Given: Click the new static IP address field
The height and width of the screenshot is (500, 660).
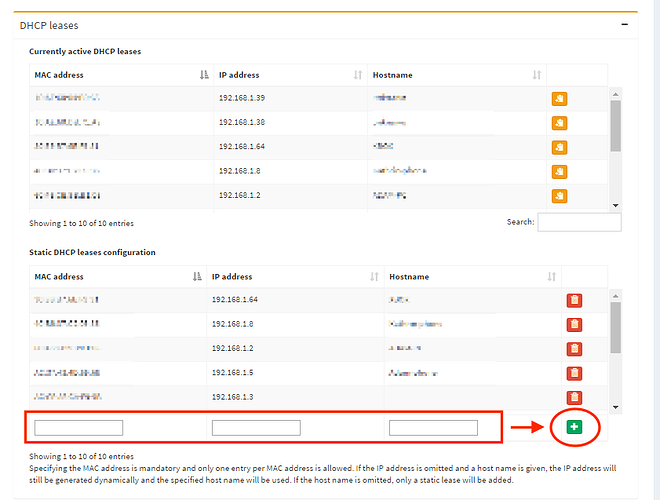Looking at the screenshot, I should click(256, 428).
